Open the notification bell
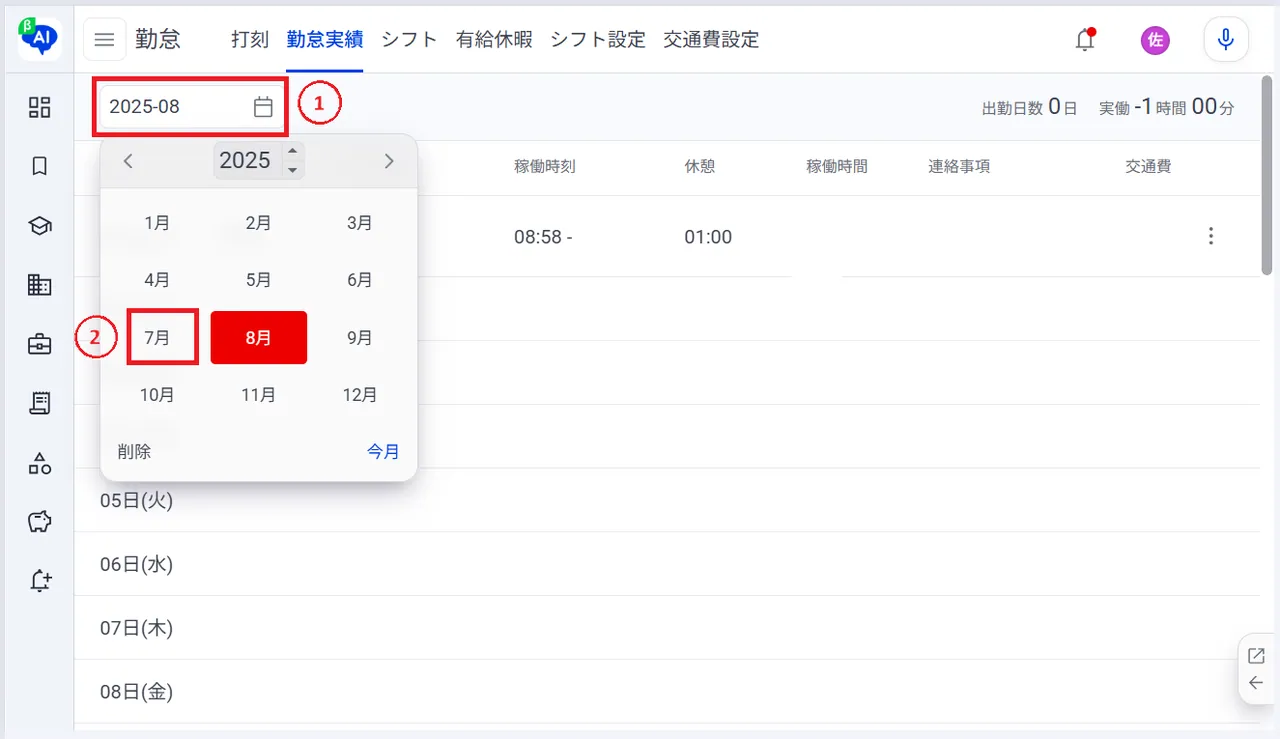The height and width of the screenshot is (739, 1280). click(1085, 40)
